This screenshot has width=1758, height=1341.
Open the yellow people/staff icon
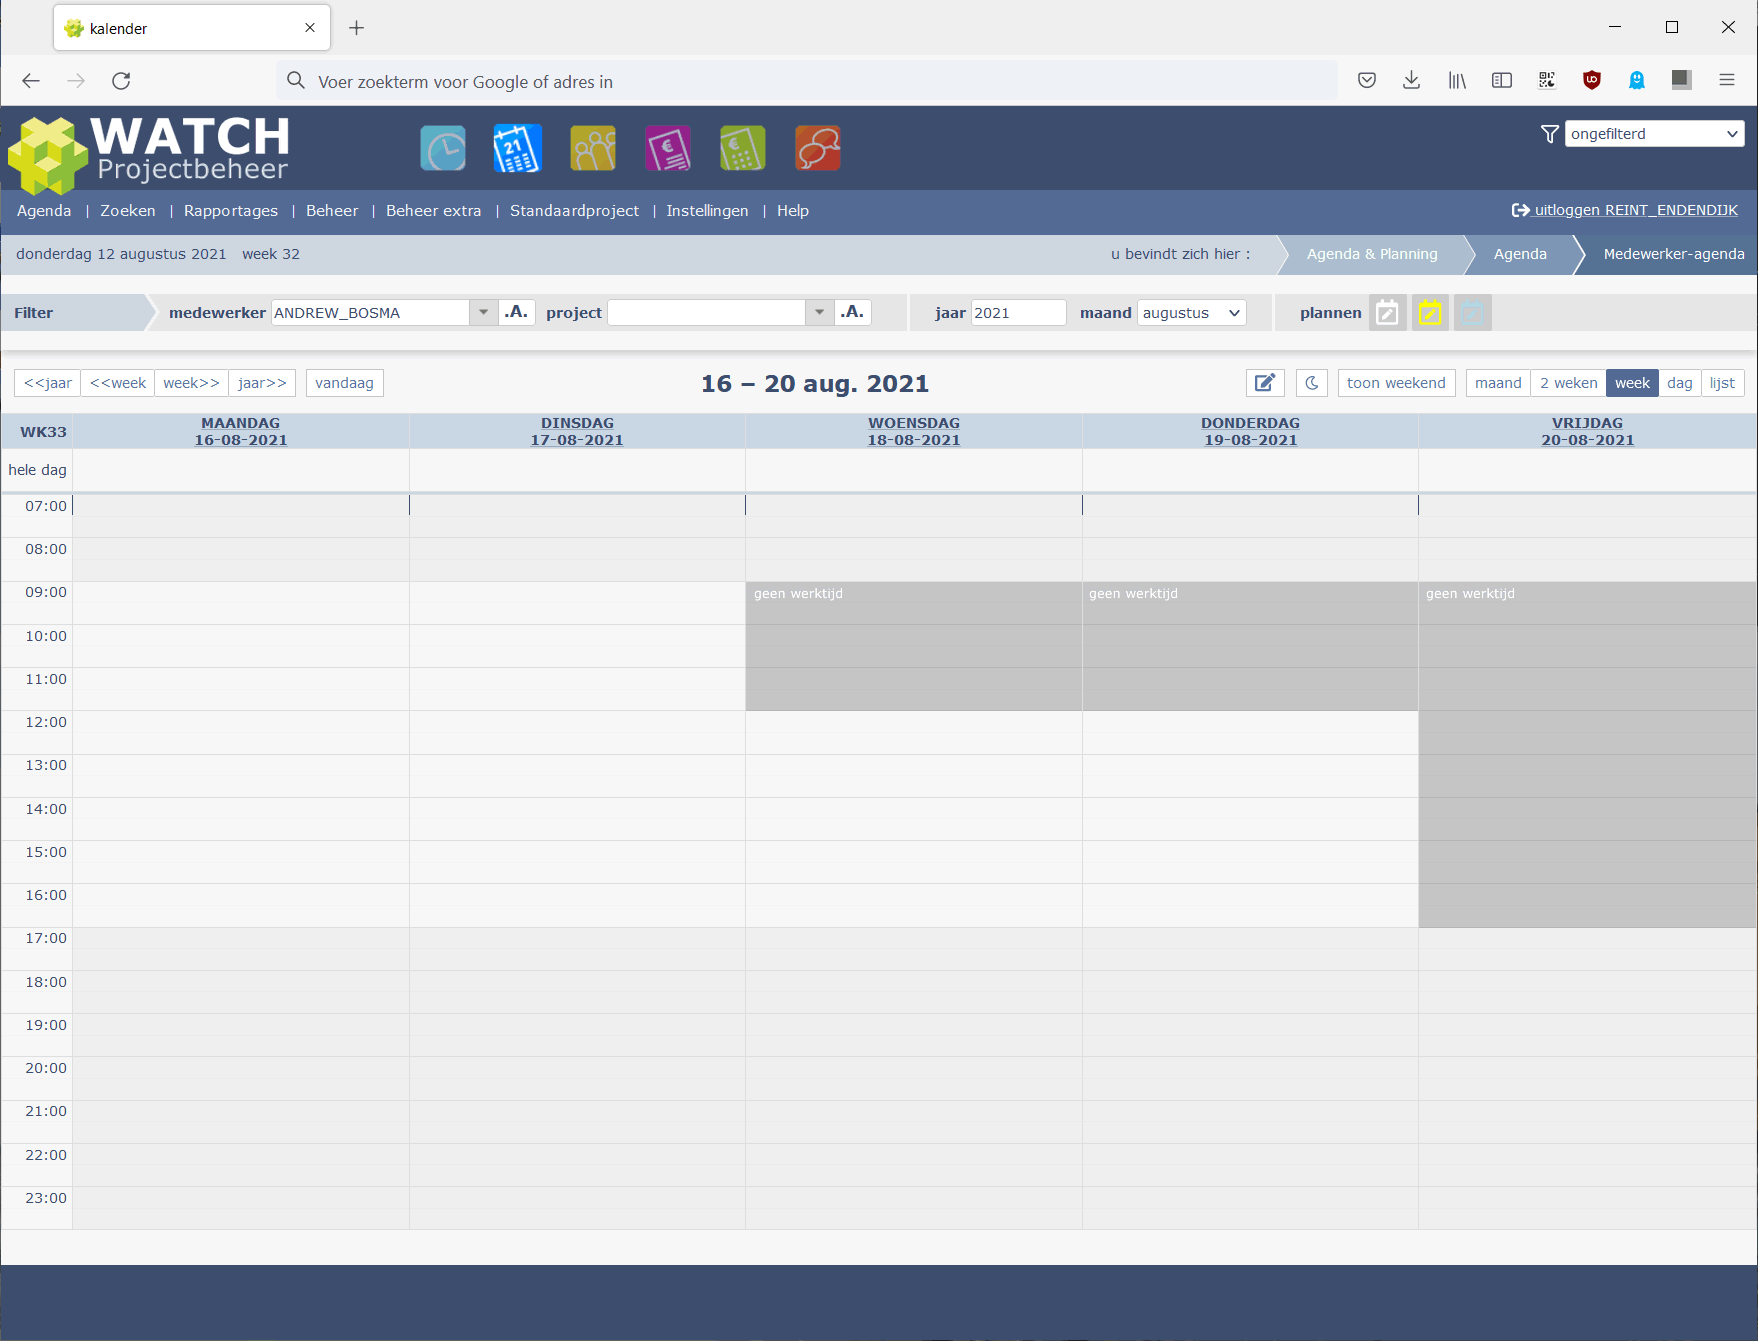[x=593, y=149]
